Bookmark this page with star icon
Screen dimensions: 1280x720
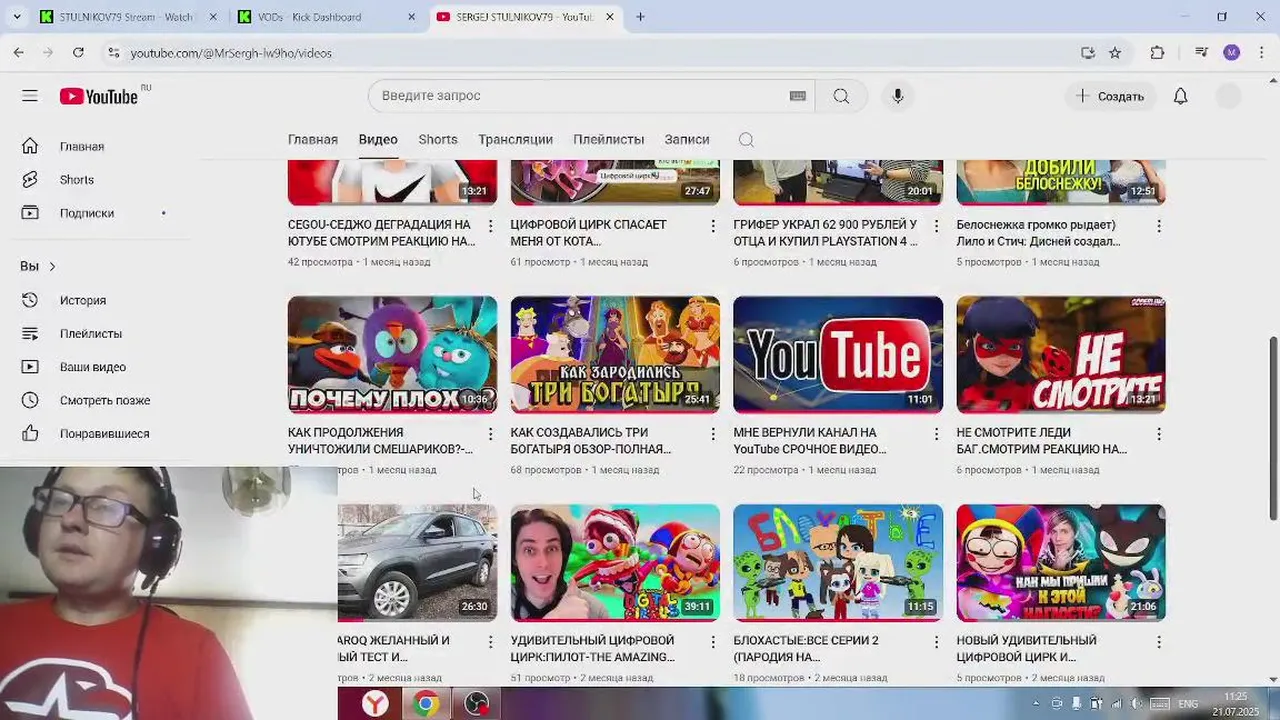pyautogui.click(x=1115, y=53)
